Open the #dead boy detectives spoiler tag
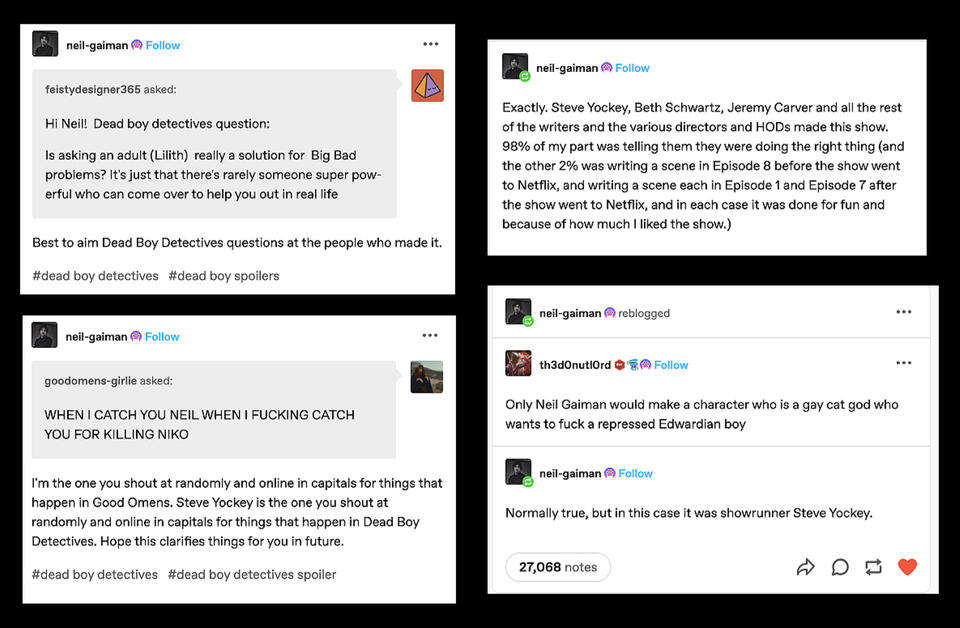 point(252,575)
